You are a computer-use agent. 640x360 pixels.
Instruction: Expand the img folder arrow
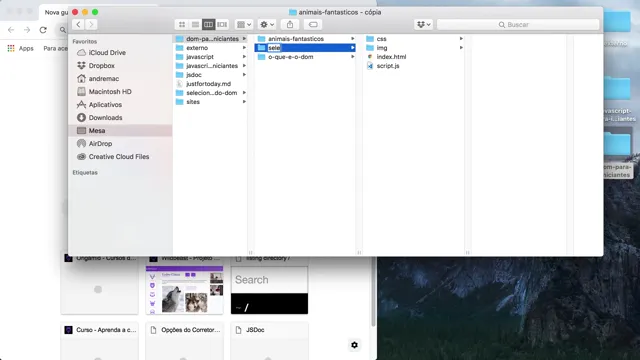pyautogui.click(x=461, y=48)
